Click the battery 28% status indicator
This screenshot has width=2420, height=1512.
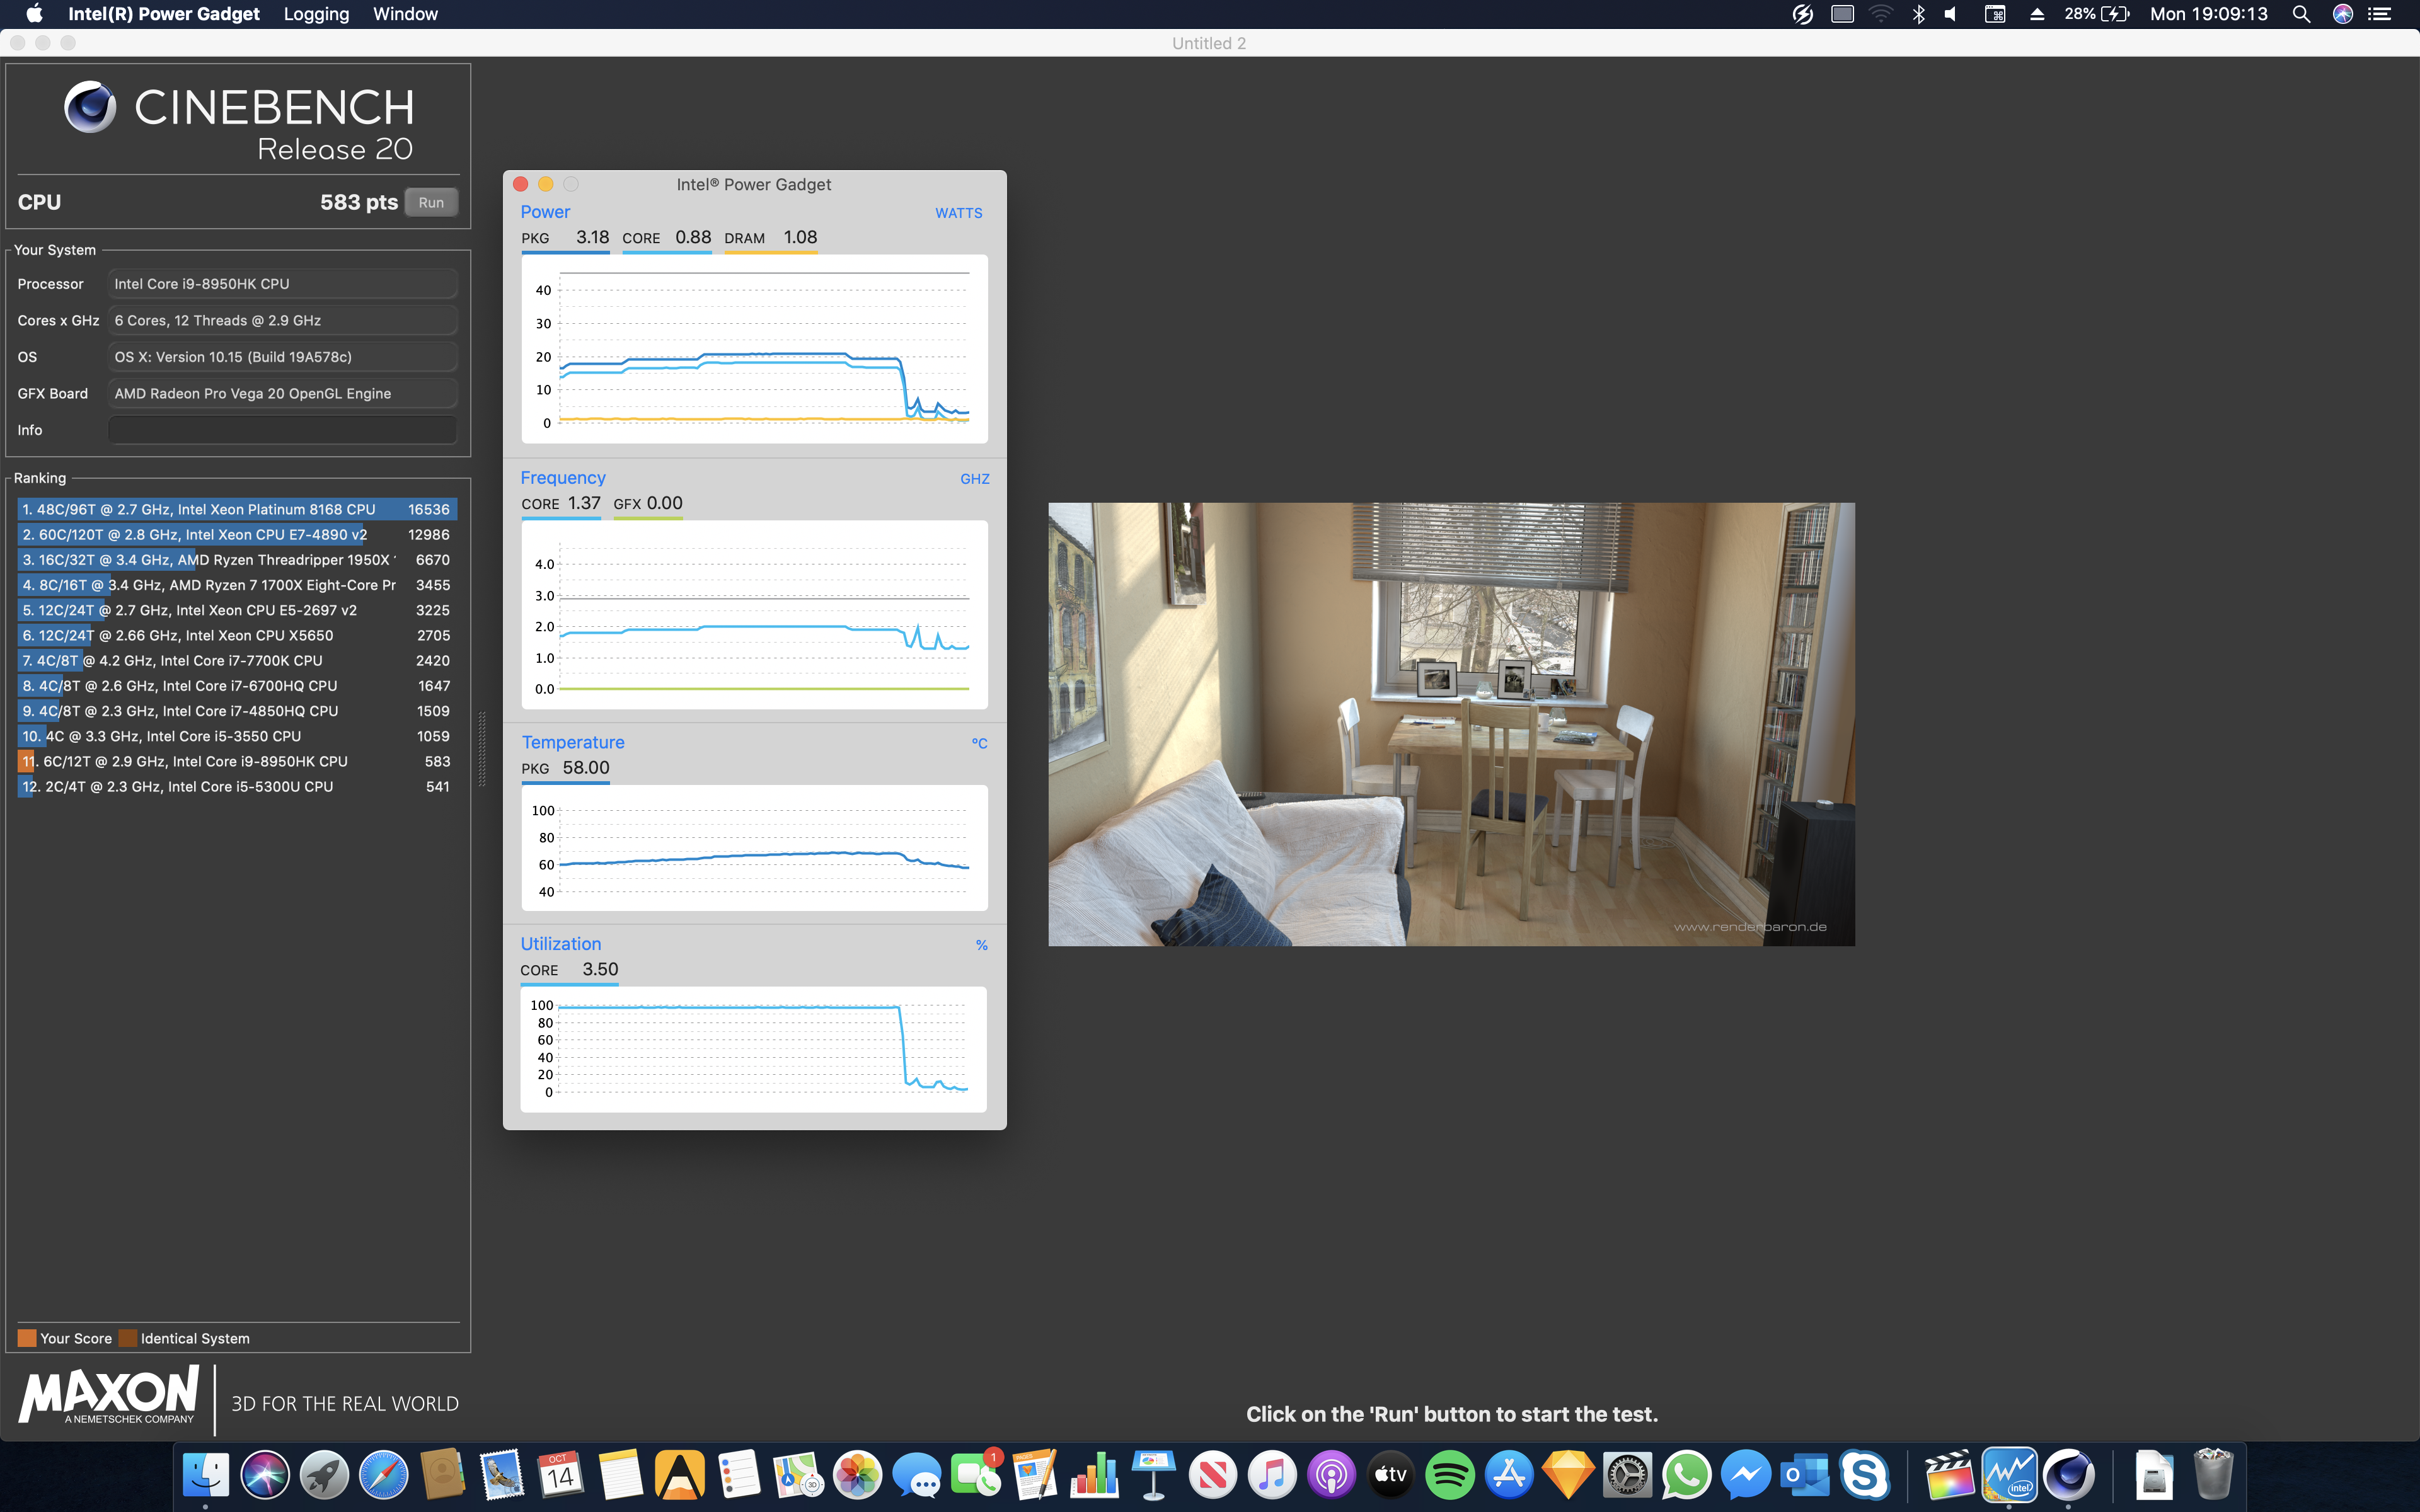click(2097, 14)
